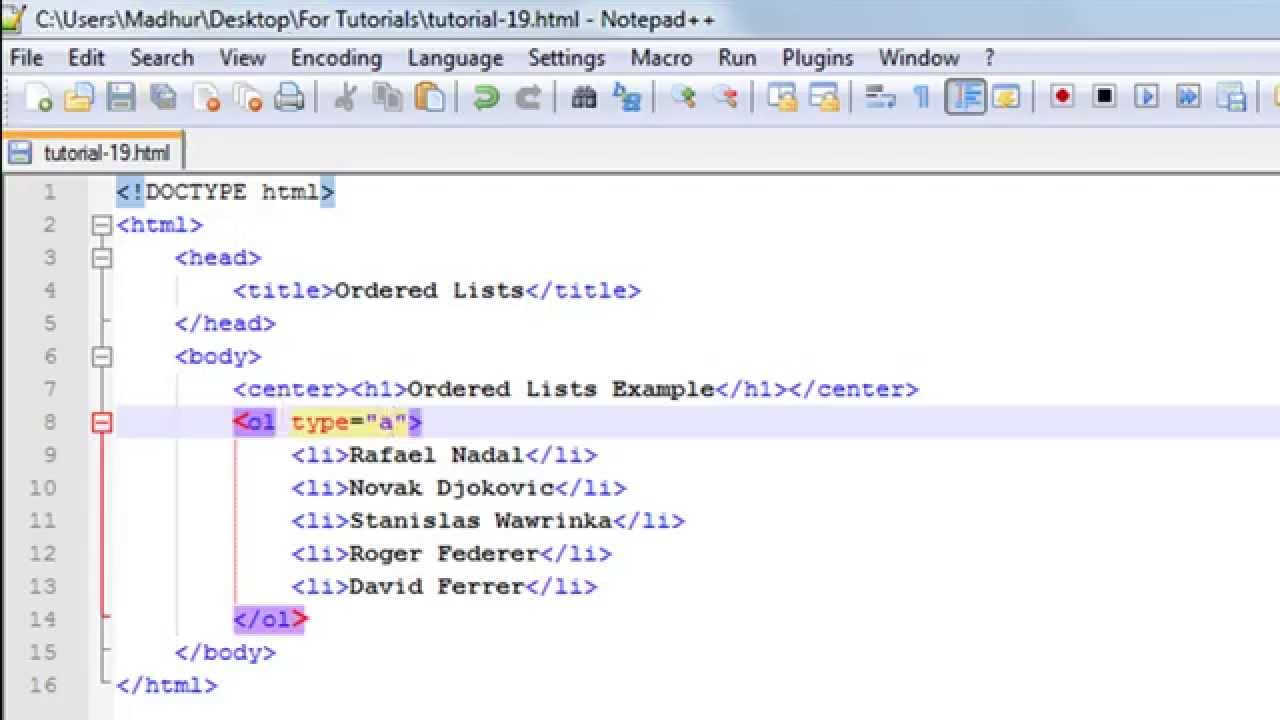Cut selection with scissors icon
The image size is (1280, 720).
pos(345,97)
